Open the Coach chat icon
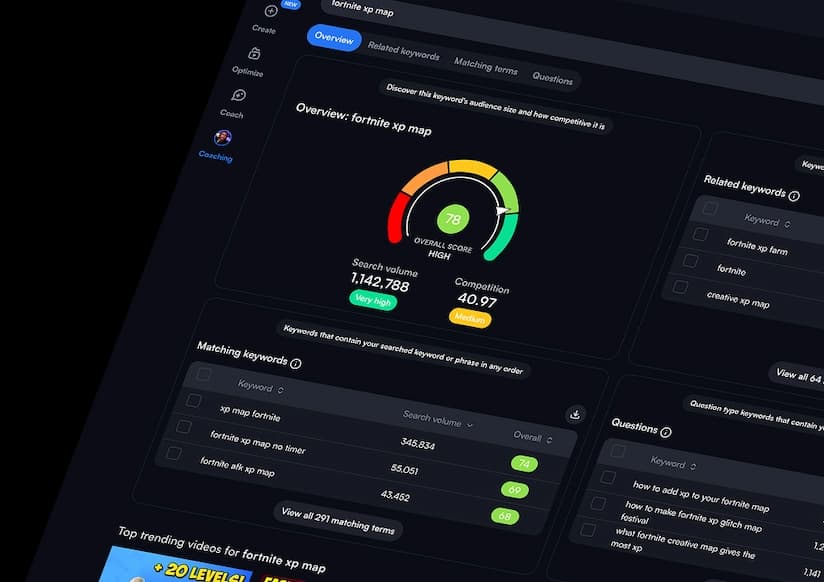The width and height of the screenshot is (824, 582). pos(238,96)
